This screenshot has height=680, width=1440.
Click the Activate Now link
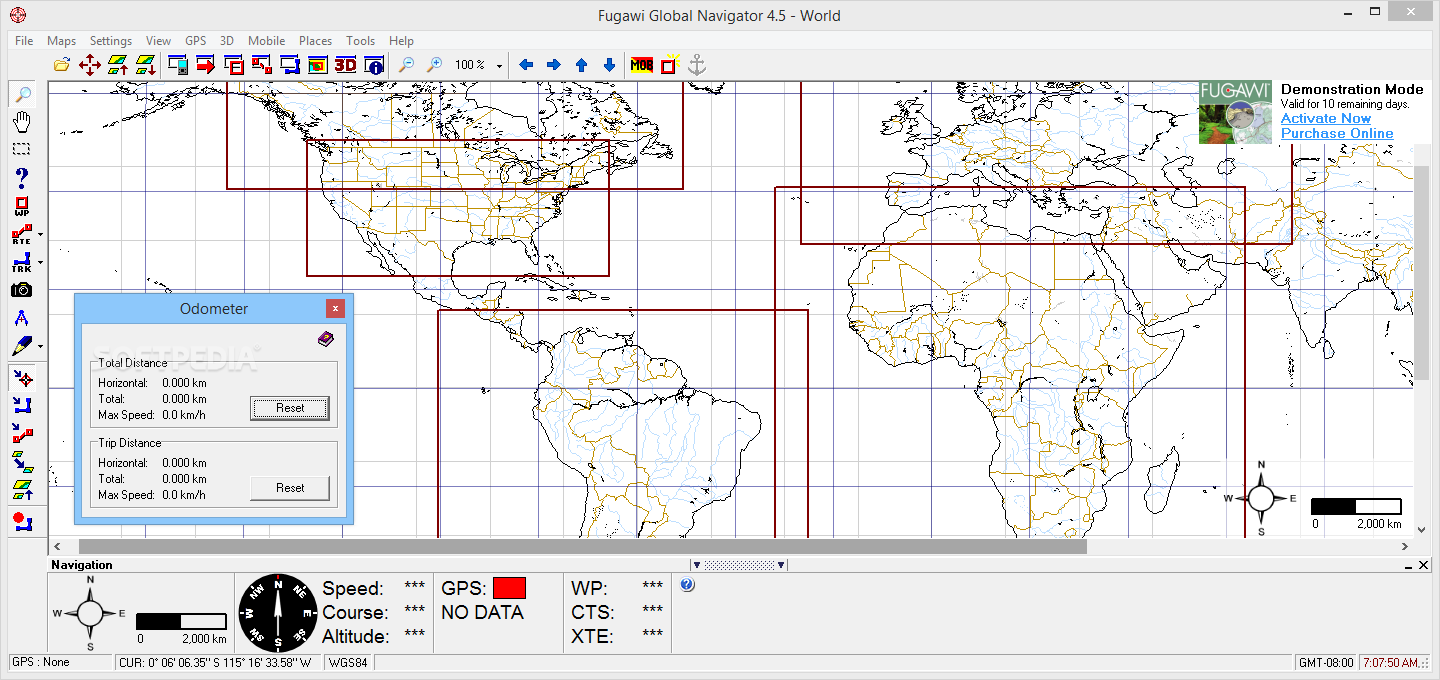tap(1326, 118)
